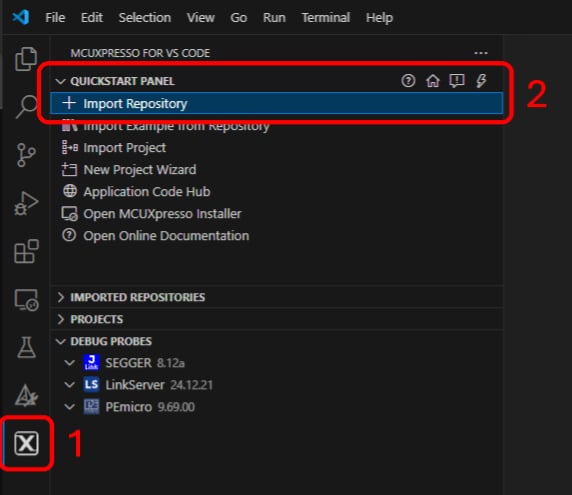Open the Search view in activity bar
This screenshot has height=495, width=572.
point(26,107)
